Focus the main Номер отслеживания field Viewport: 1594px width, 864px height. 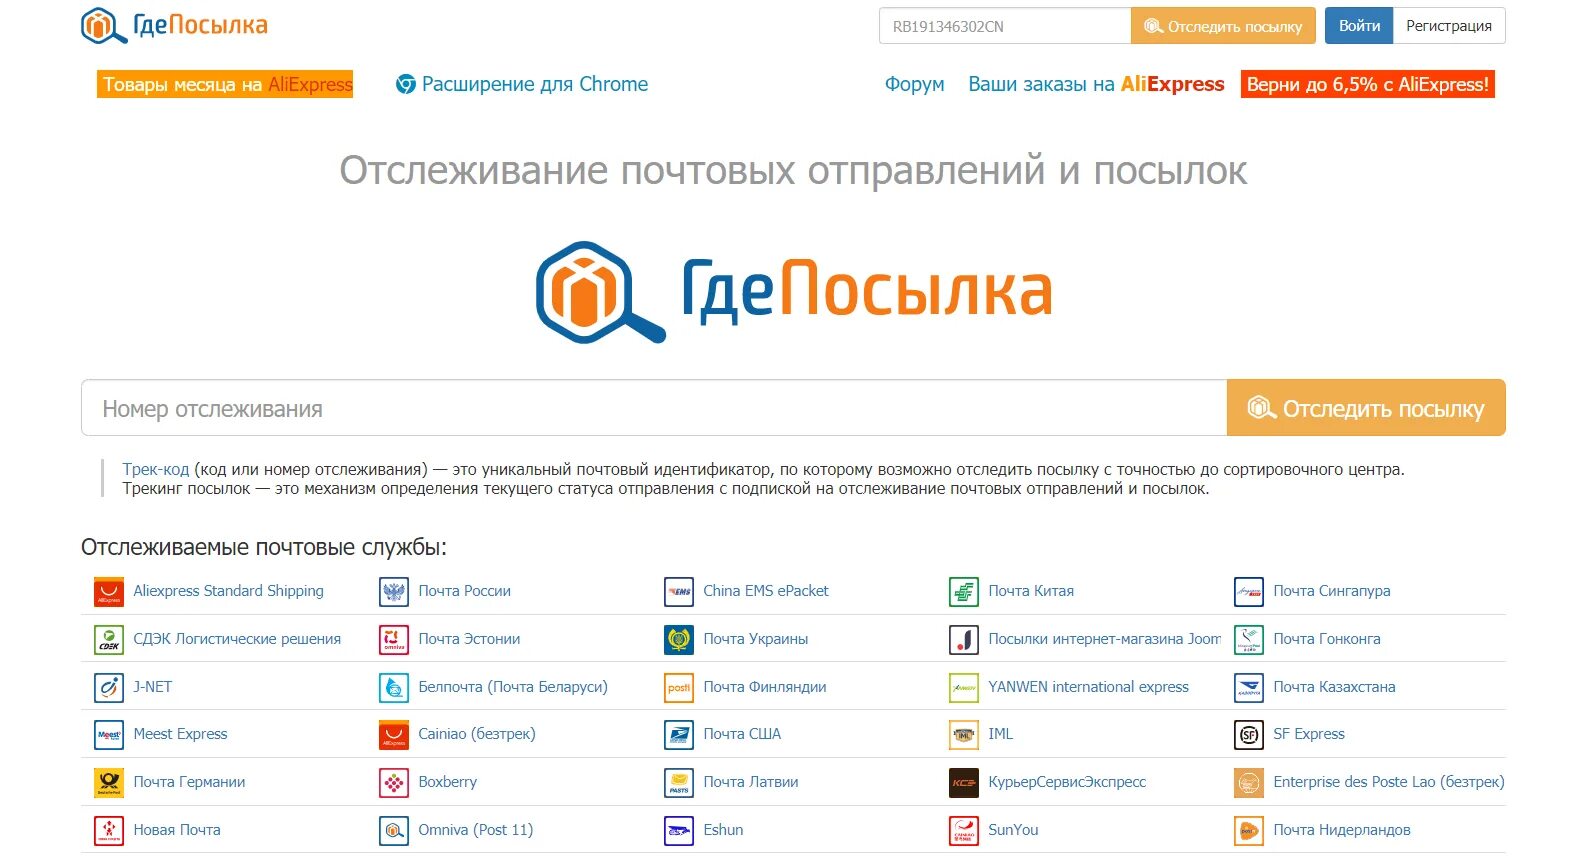[654, 408]
